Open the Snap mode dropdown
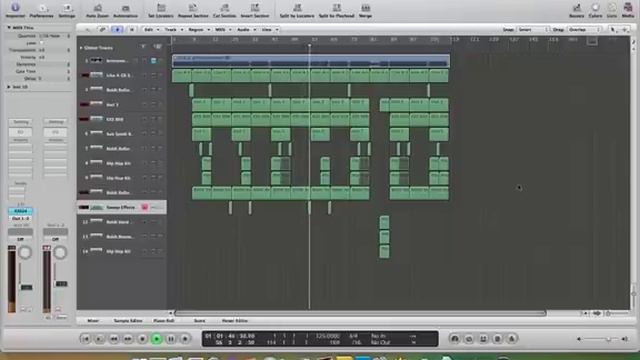This screenshot has width=640, height=360. tap(533, 29)
